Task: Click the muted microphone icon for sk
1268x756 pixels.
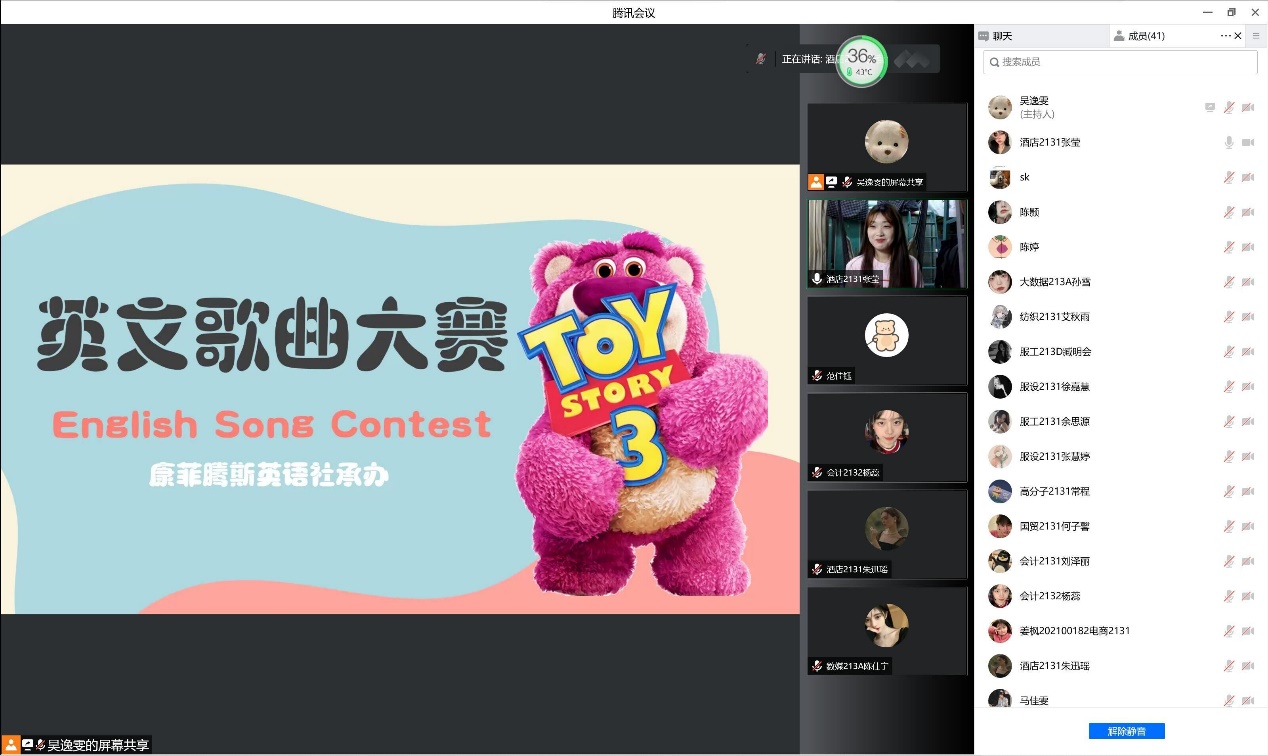Action: (x=1229, y=177)
